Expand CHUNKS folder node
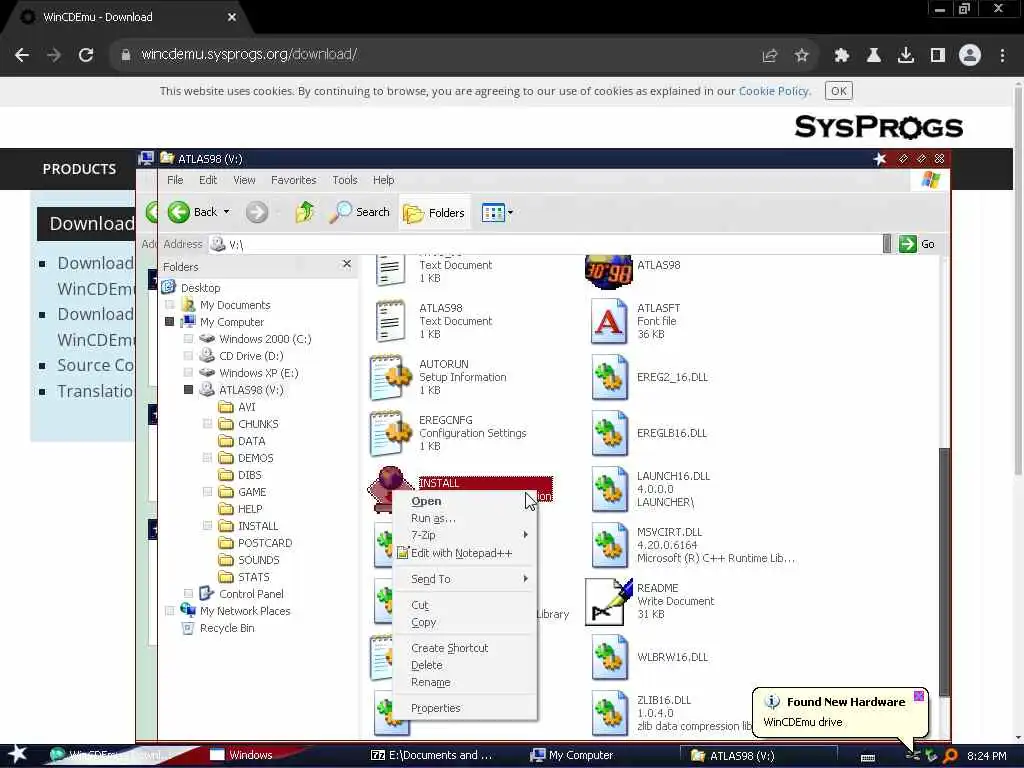Viewport: 1024px width, 768px height. pos(207,424)
